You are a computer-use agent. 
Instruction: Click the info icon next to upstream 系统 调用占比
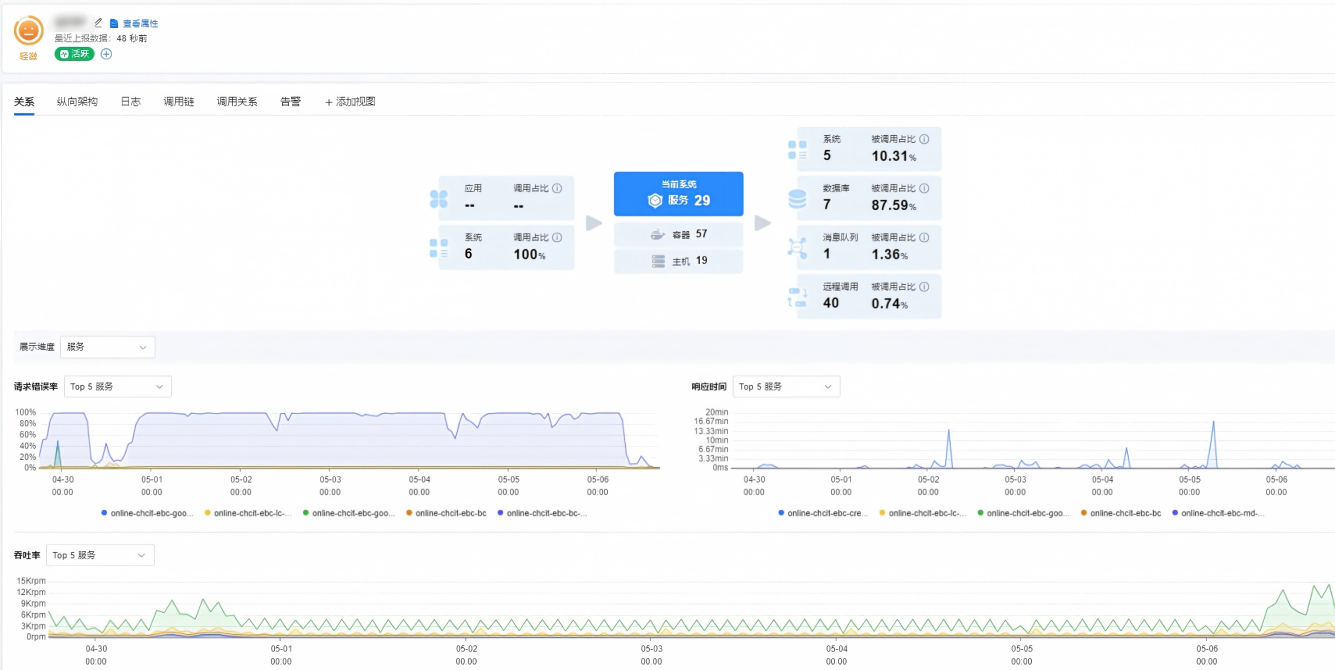(557, 237)
